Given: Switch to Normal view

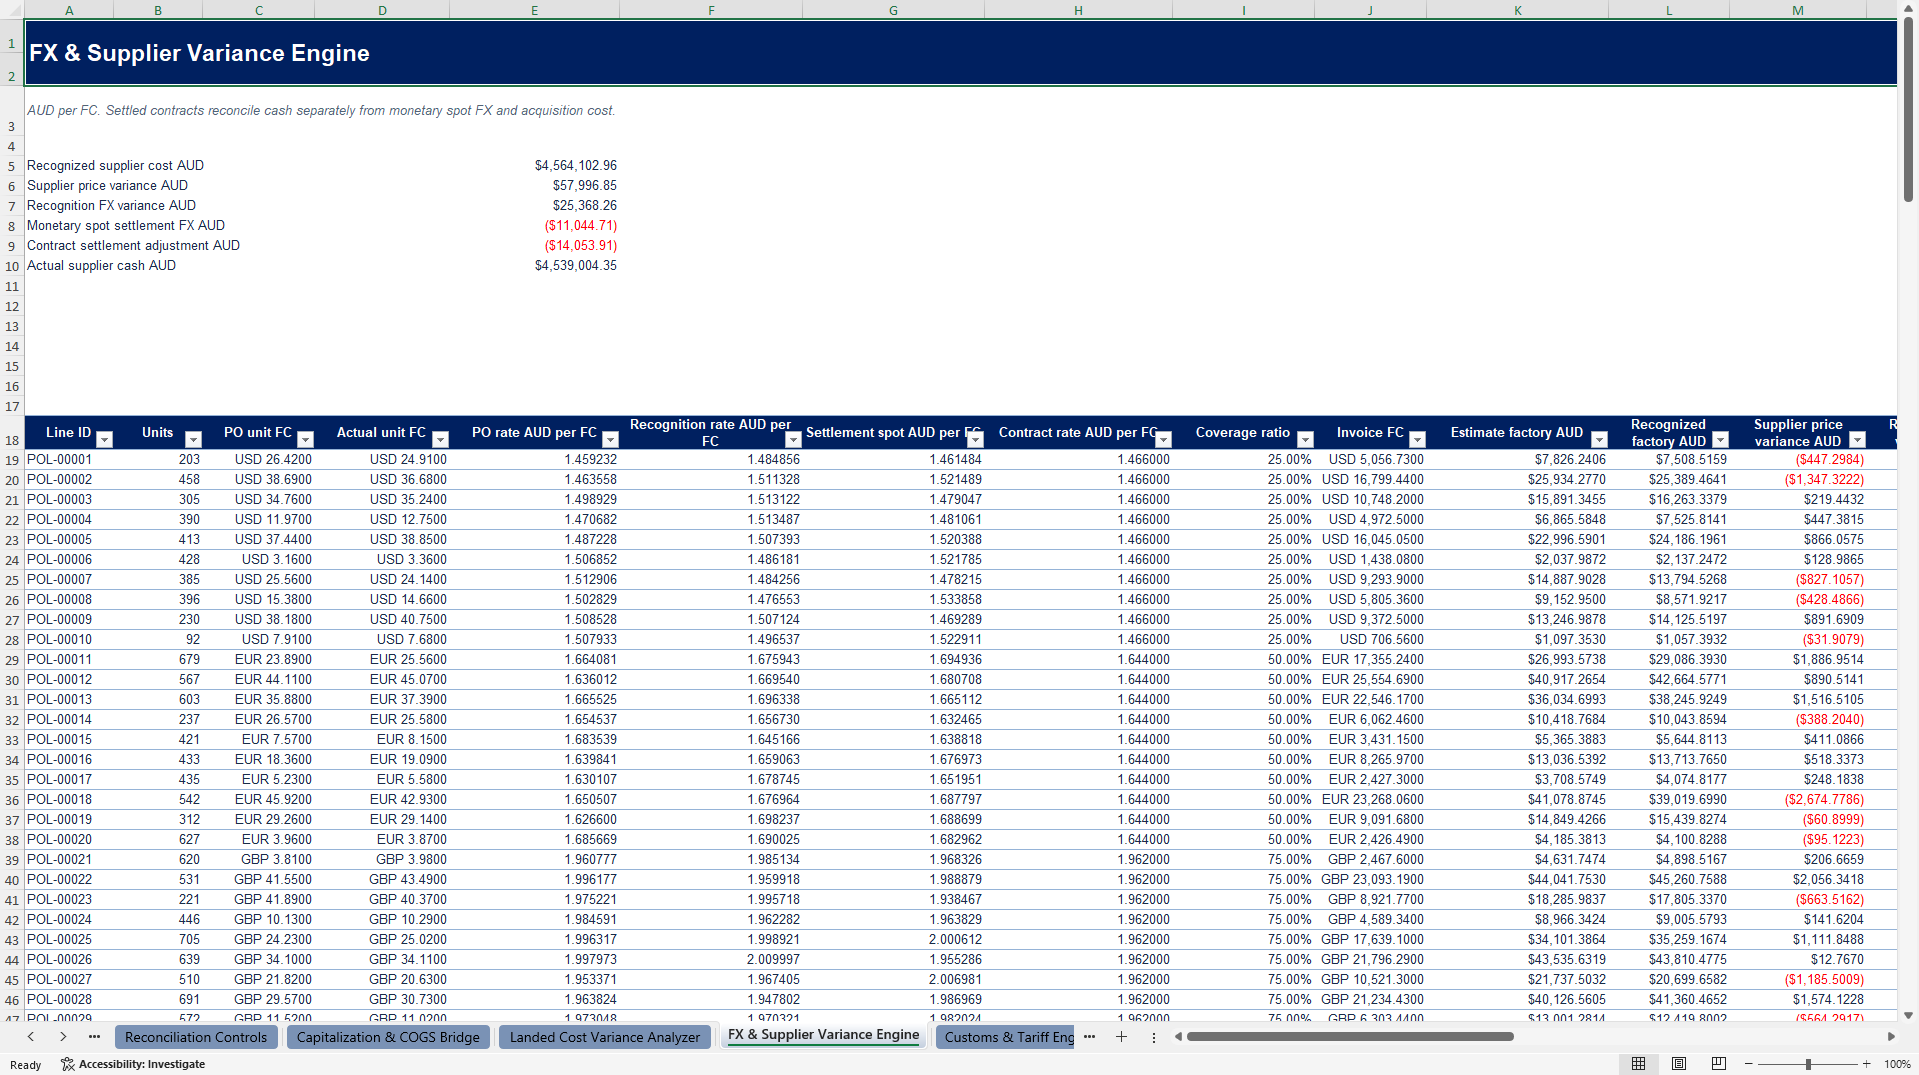Looking at the screenshot, I should coord(1638,1064).
